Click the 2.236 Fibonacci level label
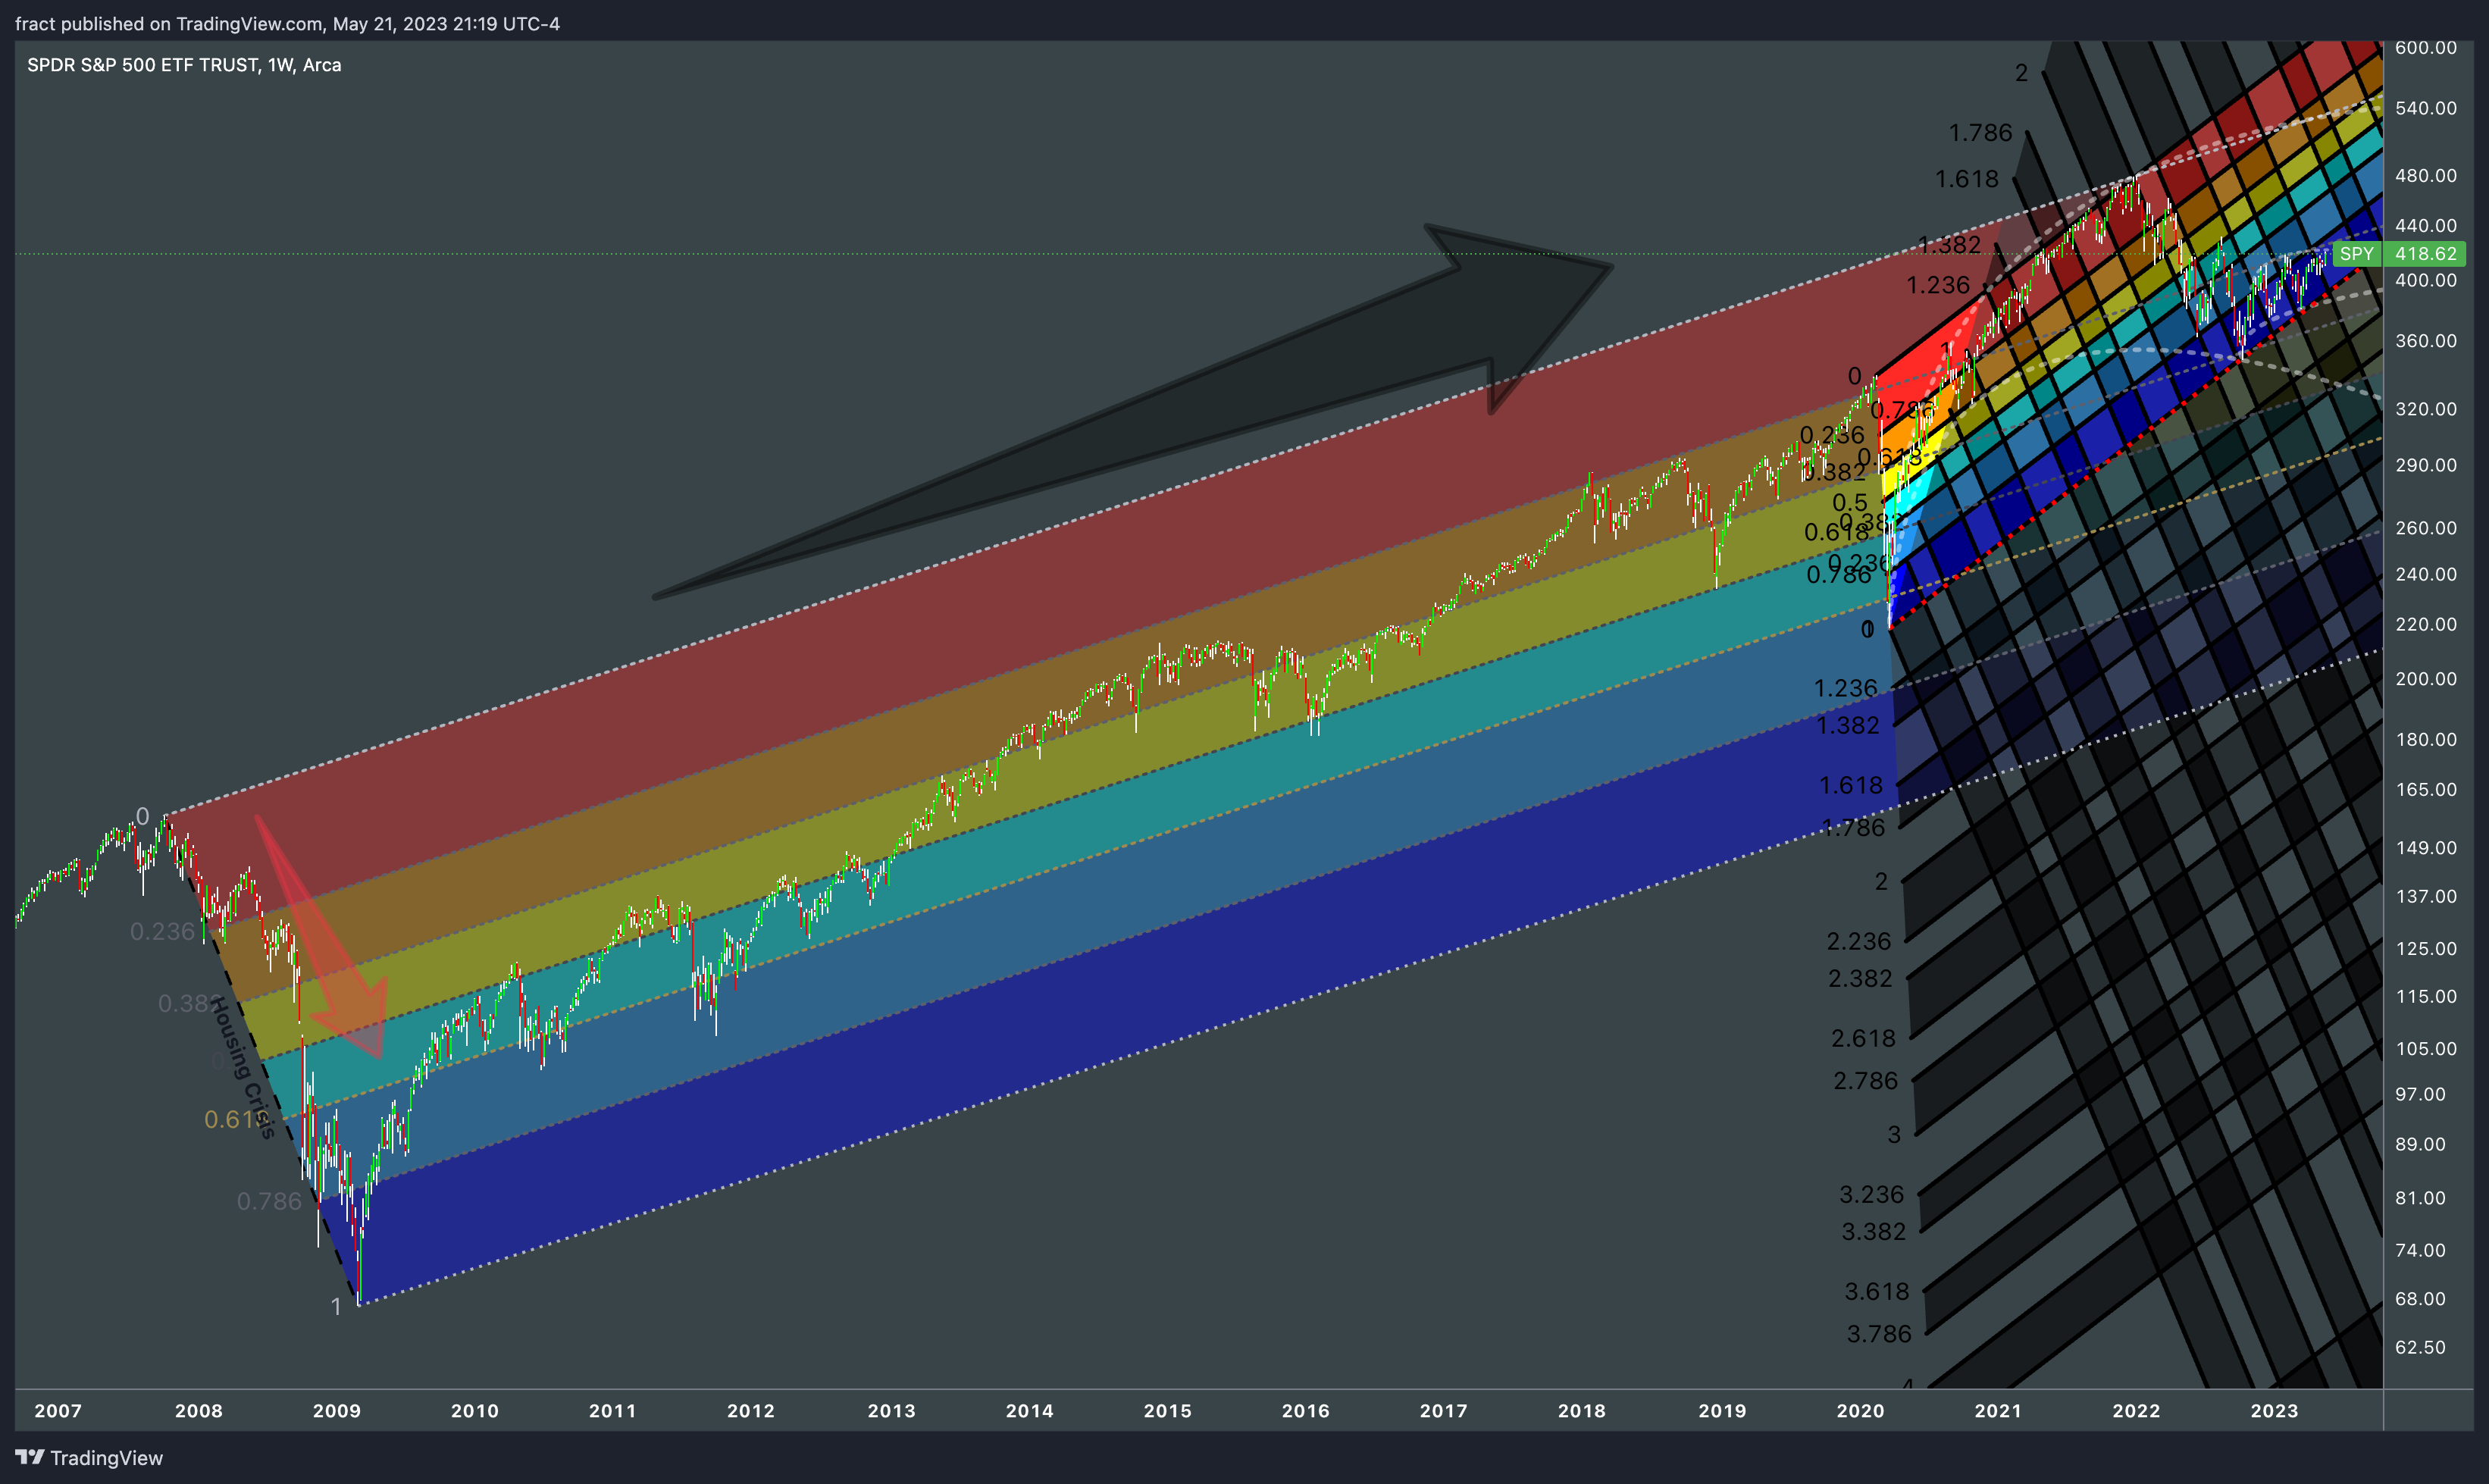 (x=1860, y=942)
